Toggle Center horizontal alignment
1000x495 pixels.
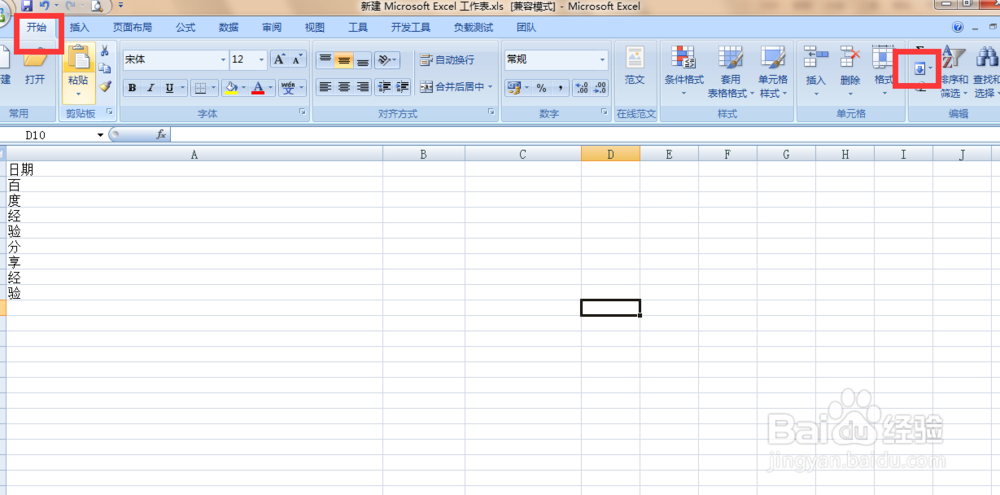click(344, 87)
